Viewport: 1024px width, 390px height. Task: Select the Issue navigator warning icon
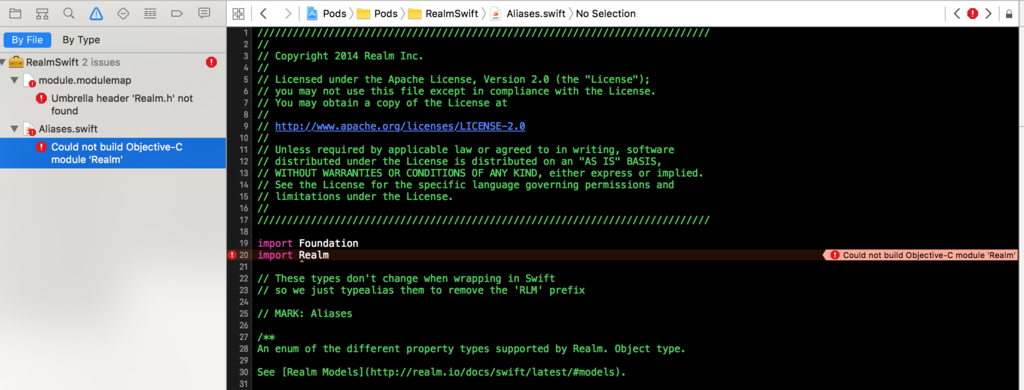(x=96, y=13)
